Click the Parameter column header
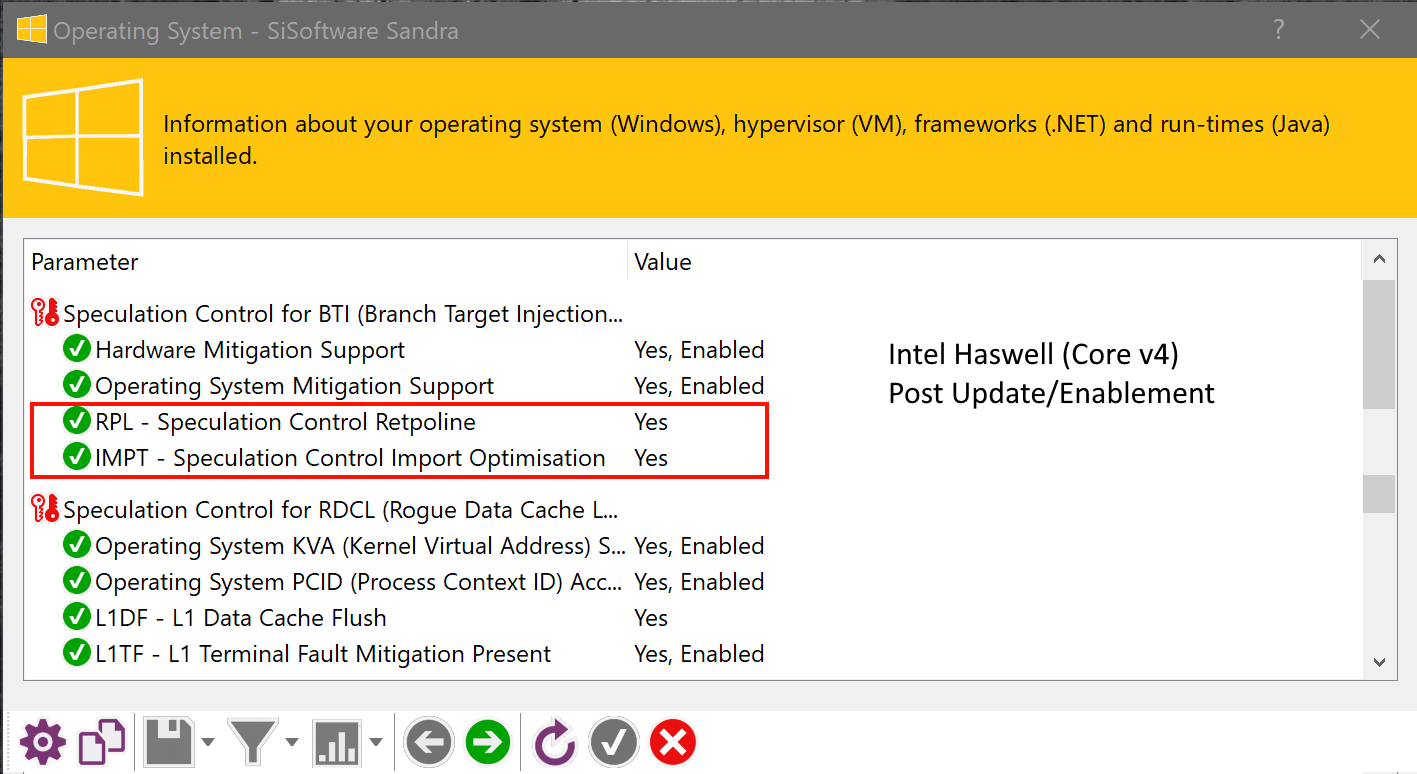 coord(326,262)
